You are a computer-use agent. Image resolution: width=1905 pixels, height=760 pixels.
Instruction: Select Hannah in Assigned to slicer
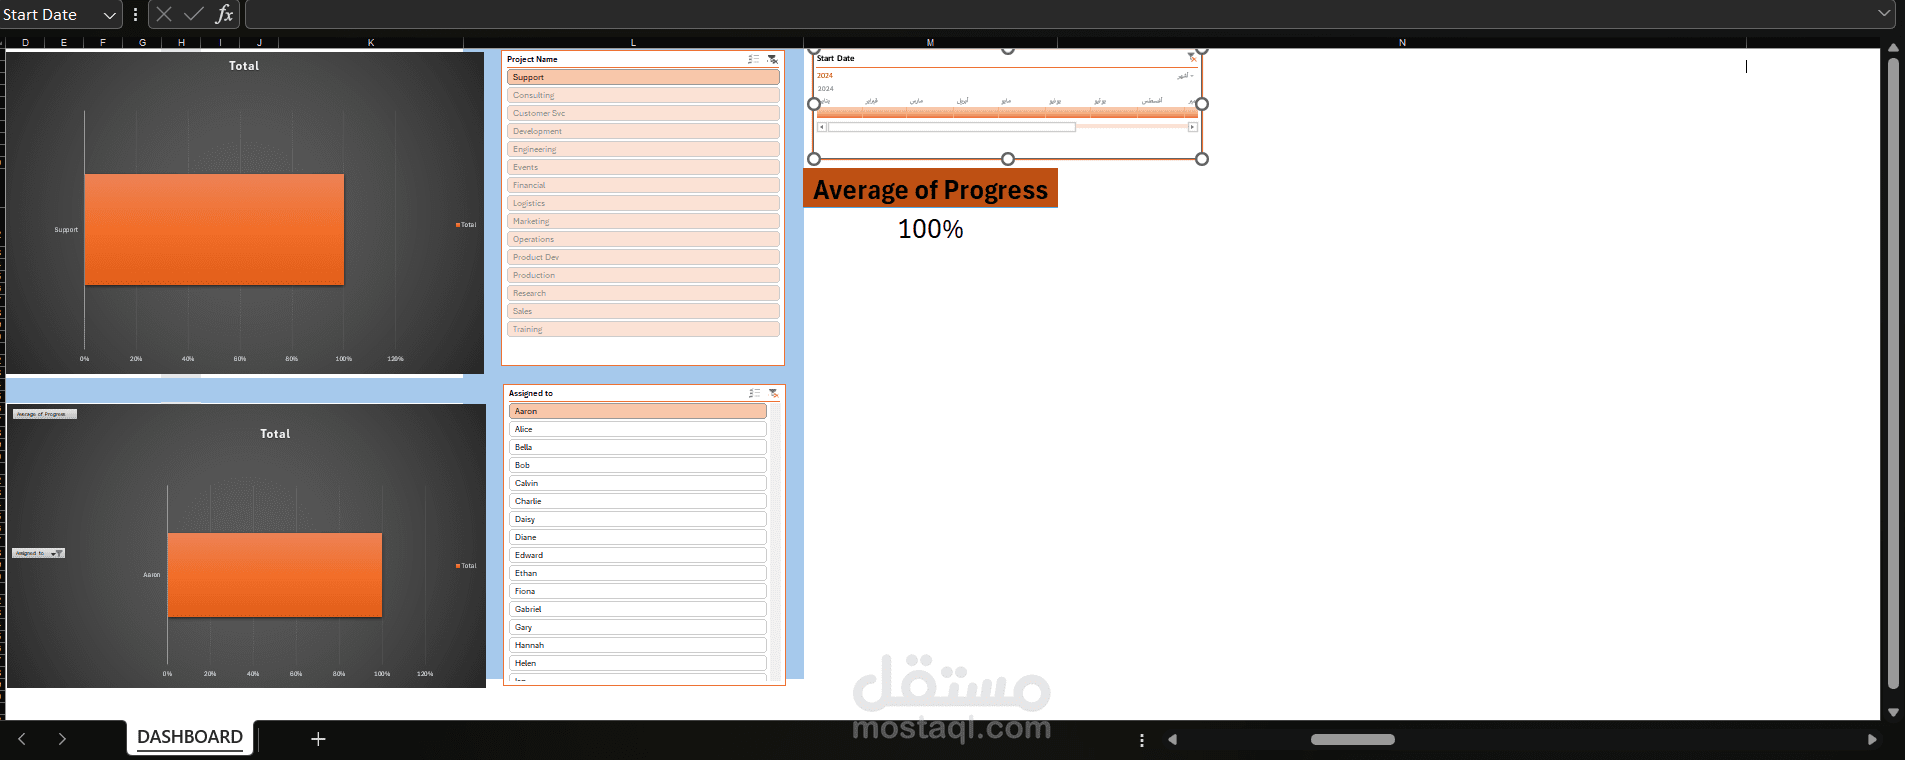click(x=638, y=645)
